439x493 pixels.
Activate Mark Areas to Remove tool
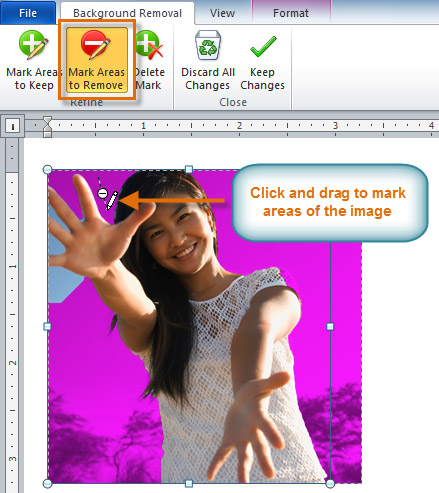97,60
